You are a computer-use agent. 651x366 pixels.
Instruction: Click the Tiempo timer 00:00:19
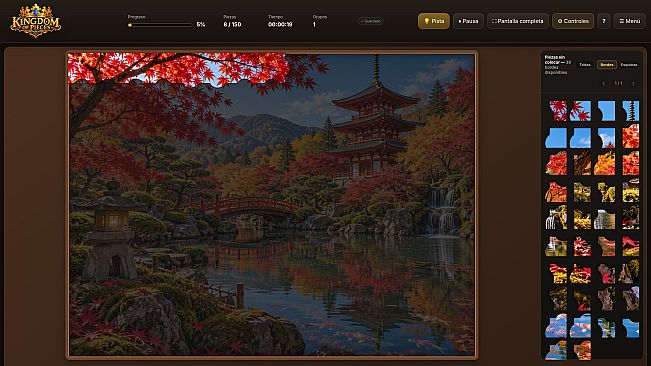click(x=280, y=24)
